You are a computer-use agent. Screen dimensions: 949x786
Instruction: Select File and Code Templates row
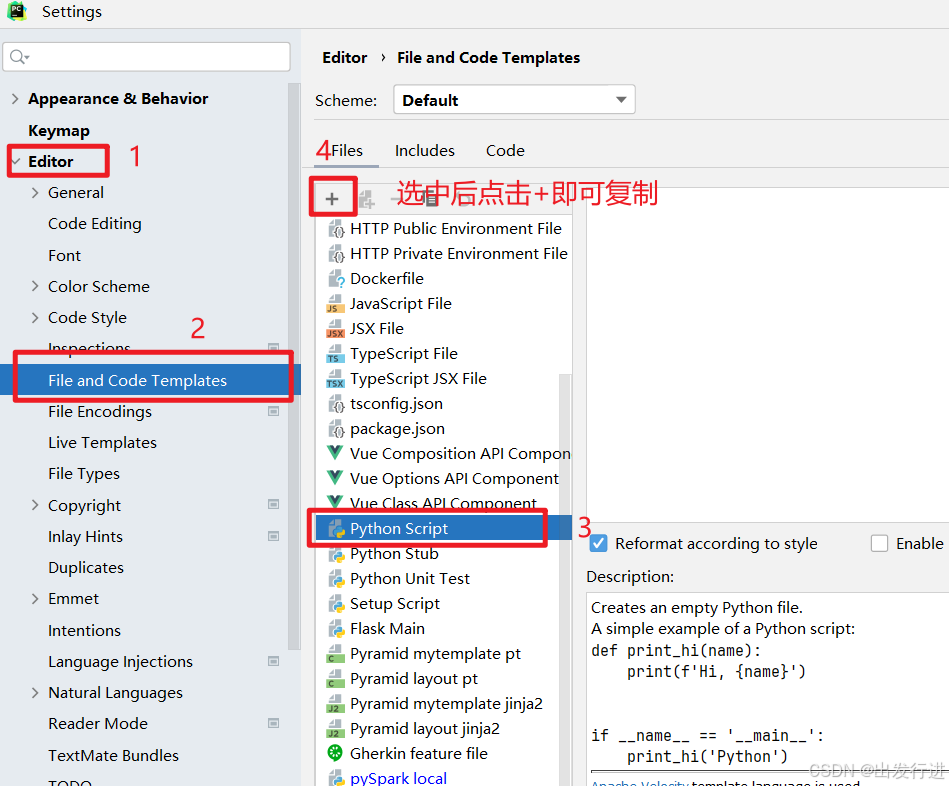click(x=150, y=380)
